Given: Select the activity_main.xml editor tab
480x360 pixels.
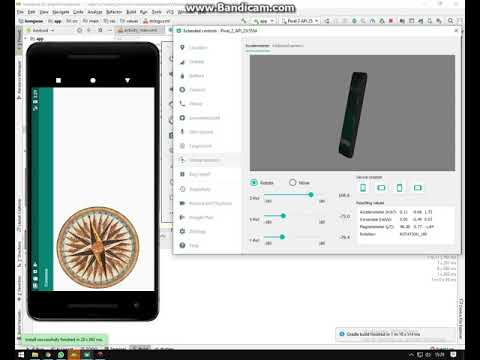Looking at the screenshot, I should point(140,30).
